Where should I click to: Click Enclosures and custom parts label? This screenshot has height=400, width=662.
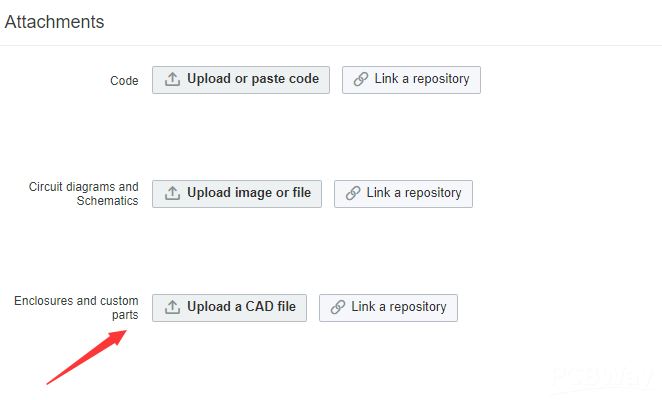coord(76,307)
